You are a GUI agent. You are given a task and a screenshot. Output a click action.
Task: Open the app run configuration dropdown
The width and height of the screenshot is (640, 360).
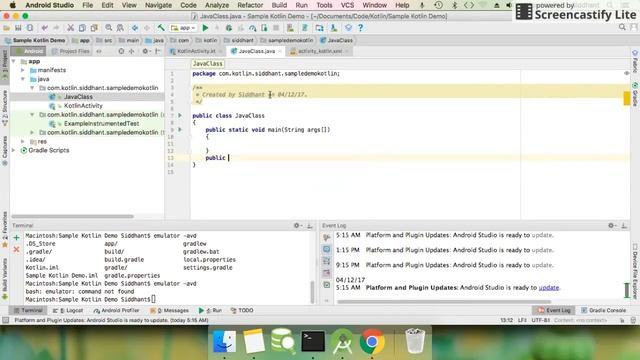183,28
